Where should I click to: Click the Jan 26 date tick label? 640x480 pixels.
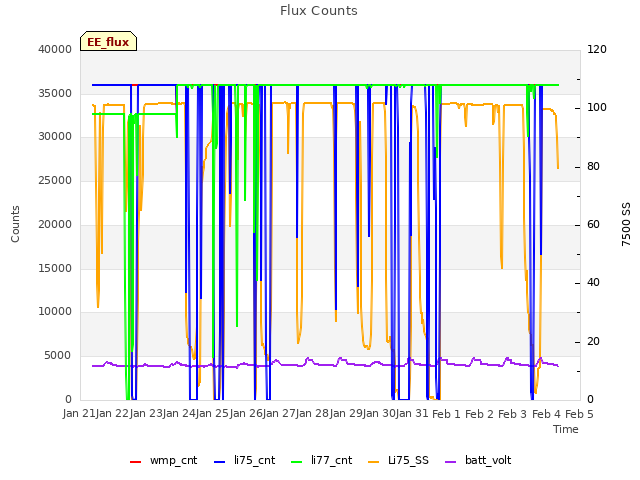pos(246,413)
